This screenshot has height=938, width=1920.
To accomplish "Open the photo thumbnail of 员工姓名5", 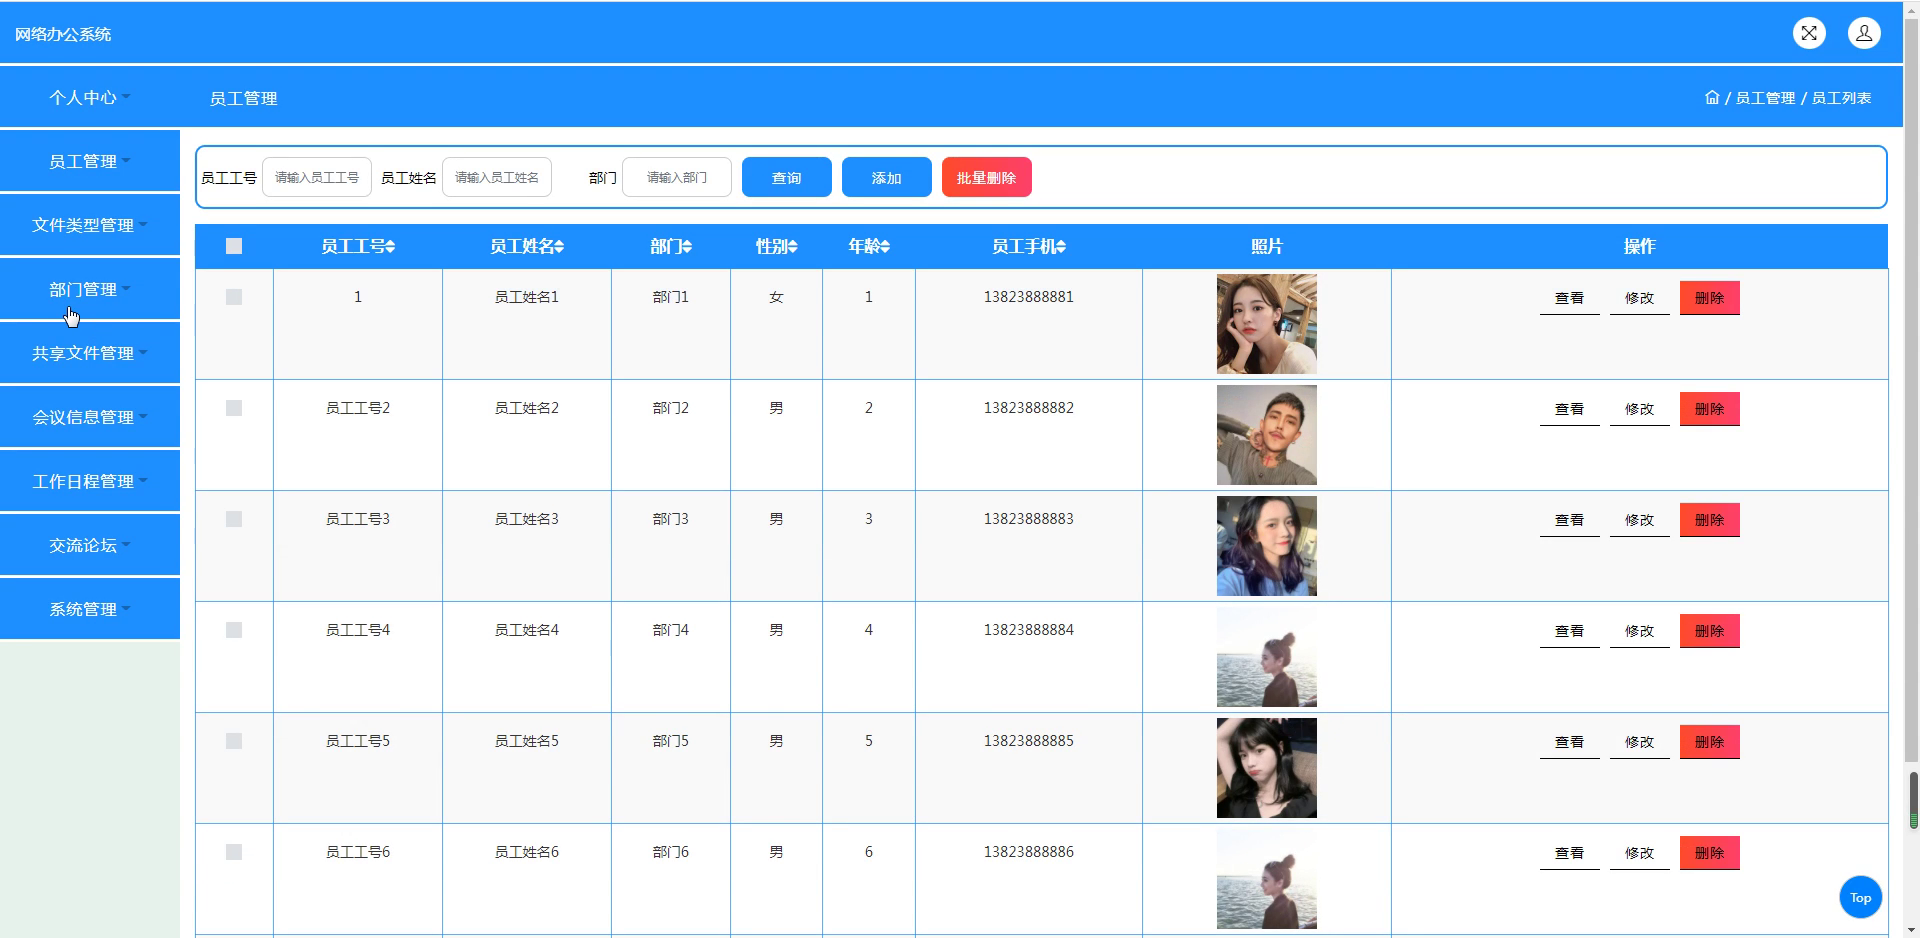I will coord(1267,768).
